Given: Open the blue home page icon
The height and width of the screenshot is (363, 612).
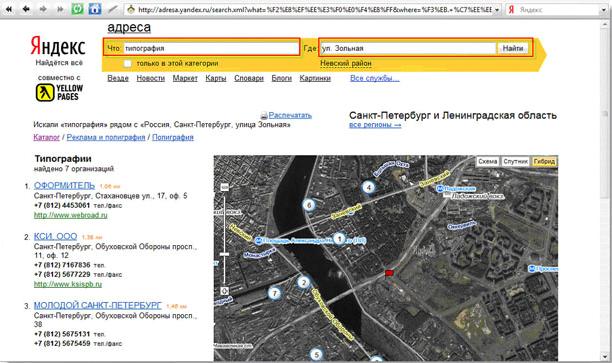Looking at the screenshot, I should pos(94,9).
